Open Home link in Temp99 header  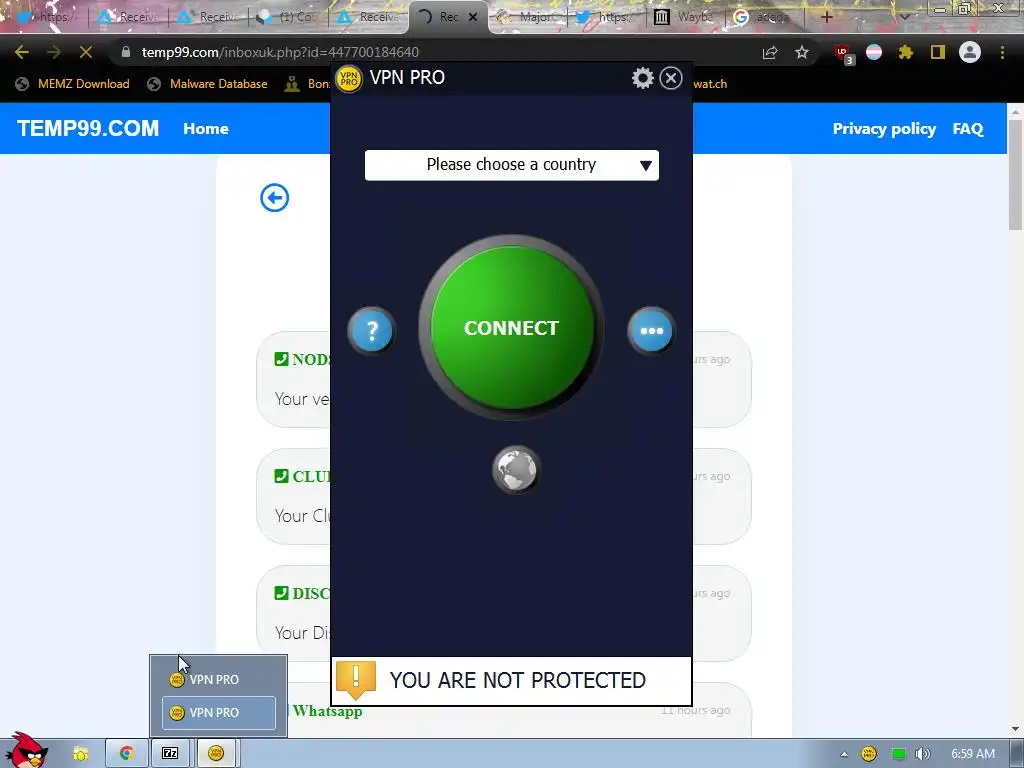click(x=206, y=129)
